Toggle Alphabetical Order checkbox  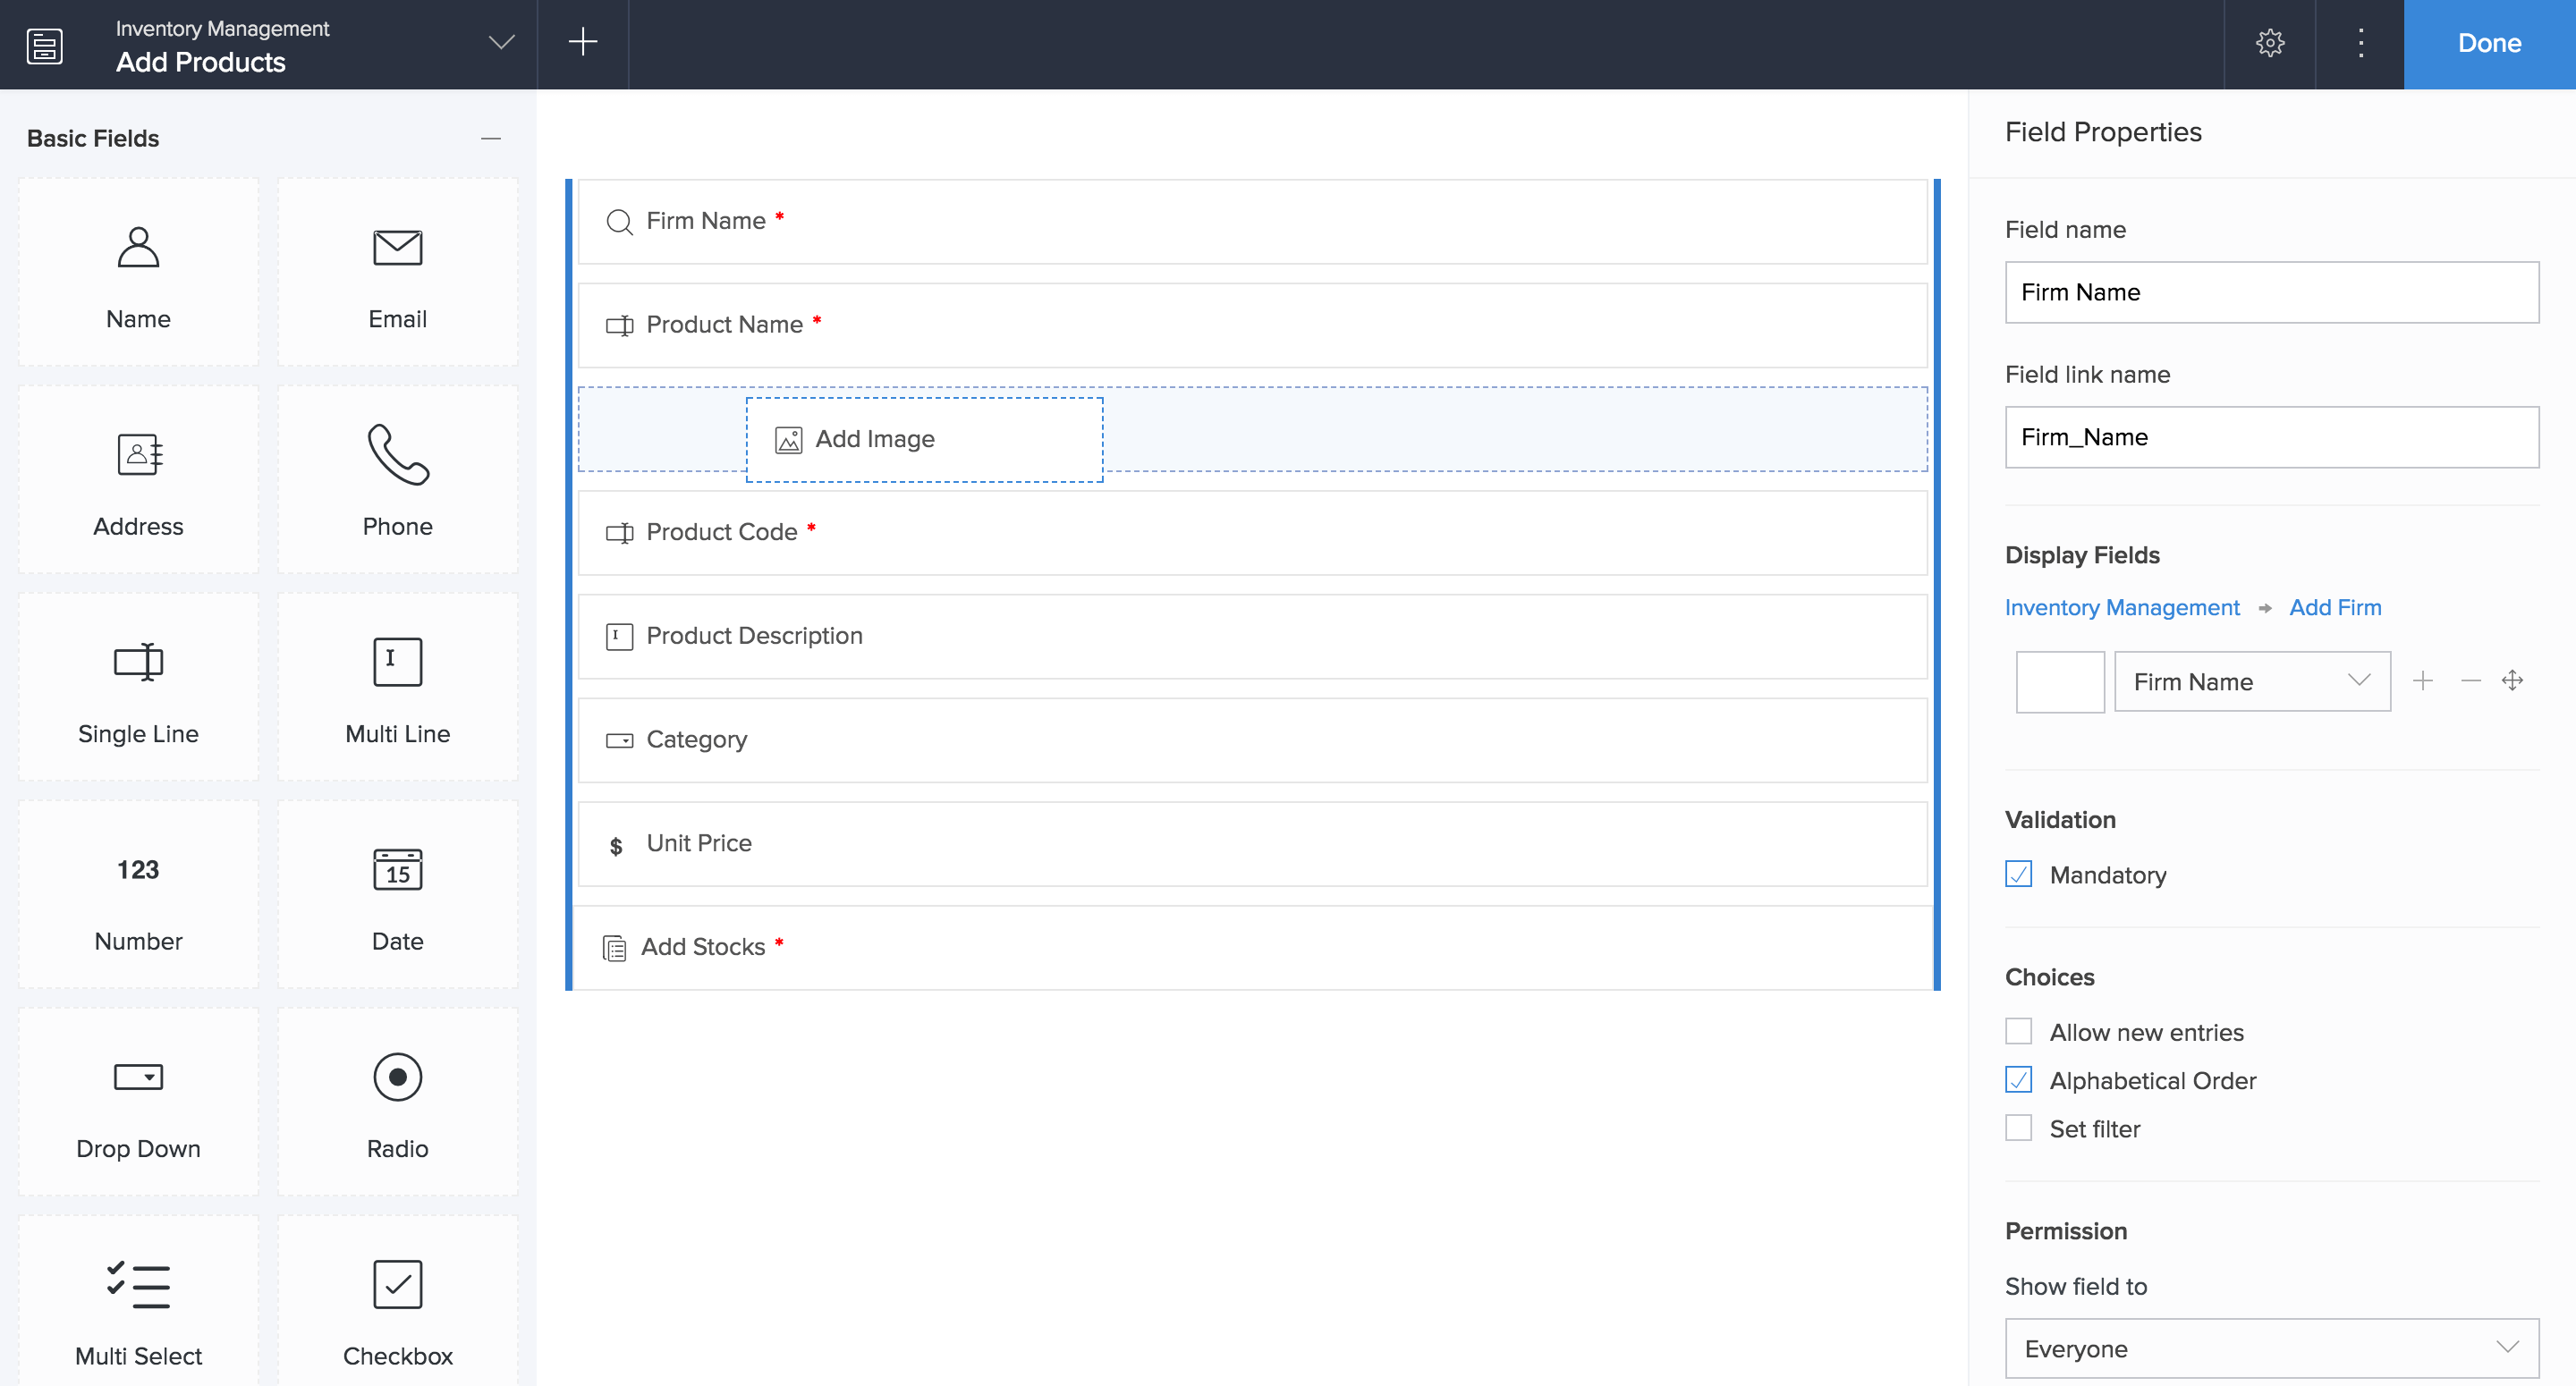coord(2018,1080)
